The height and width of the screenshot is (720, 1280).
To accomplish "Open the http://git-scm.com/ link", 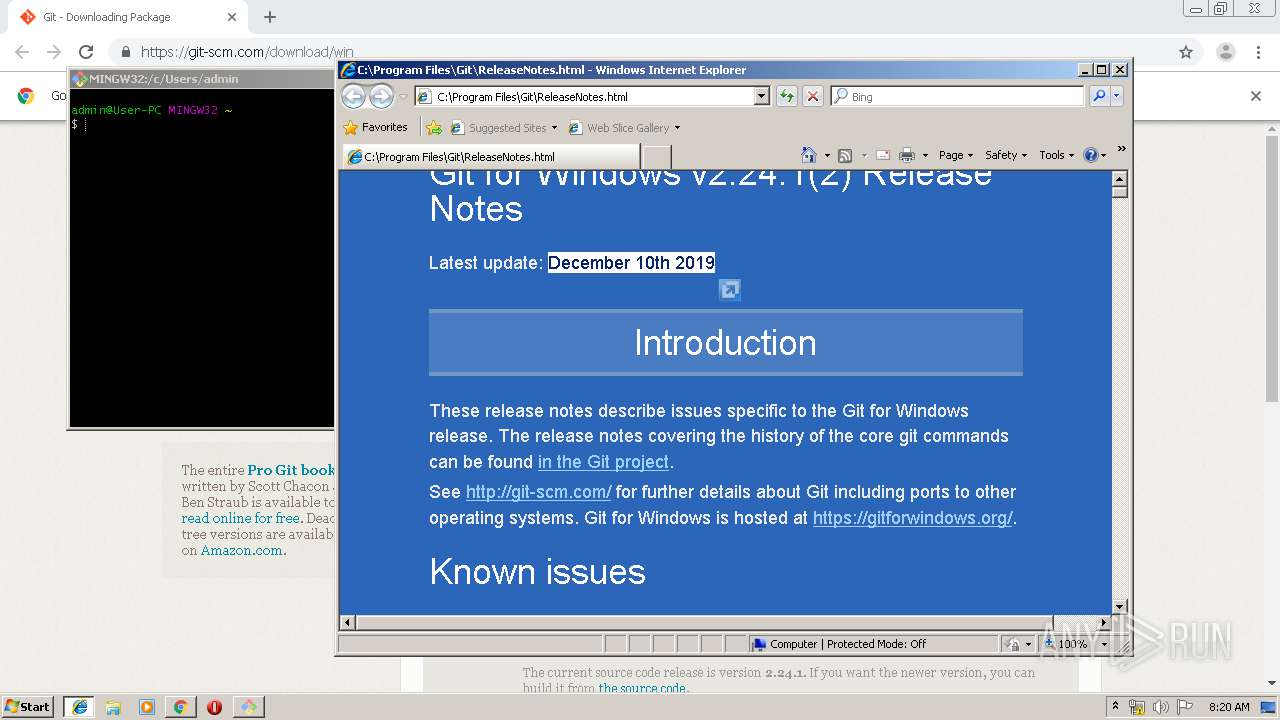I will pyautogui.click(x=538, y=492).
